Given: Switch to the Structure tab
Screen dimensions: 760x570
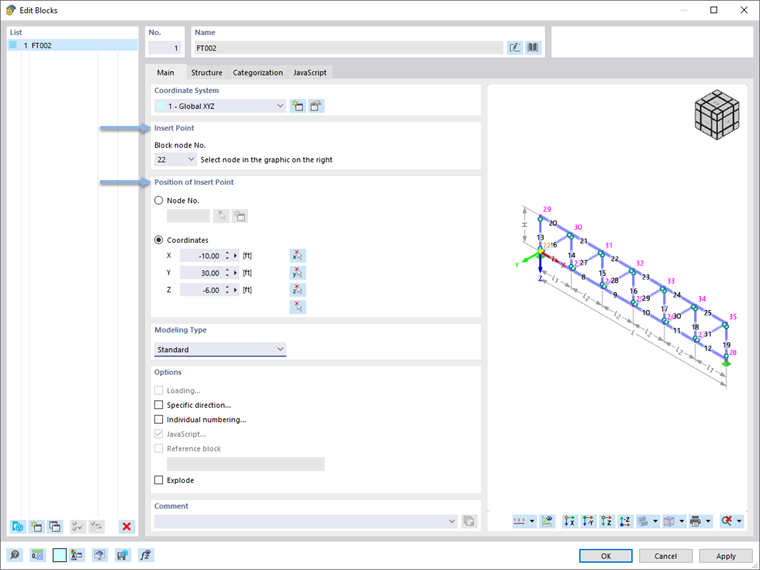Looking at the screenshot, I should click(206, 72).
